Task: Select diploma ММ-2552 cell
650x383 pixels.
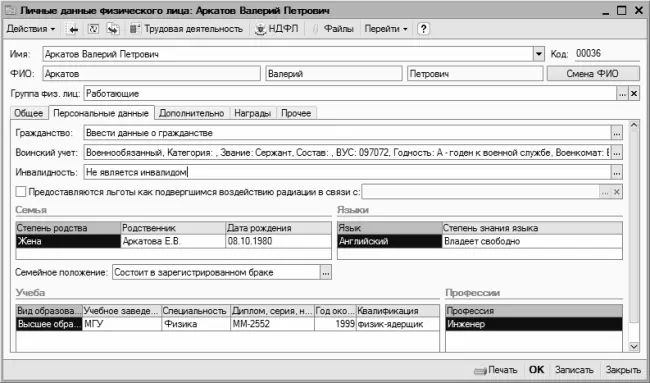Action: (x=272, y=324)
